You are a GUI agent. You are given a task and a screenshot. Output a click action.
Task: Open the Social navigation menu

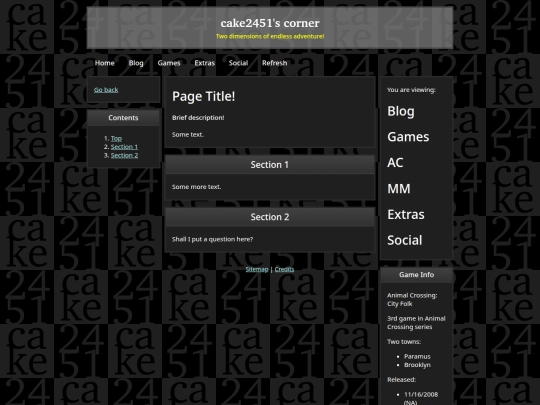pos(238,63)
